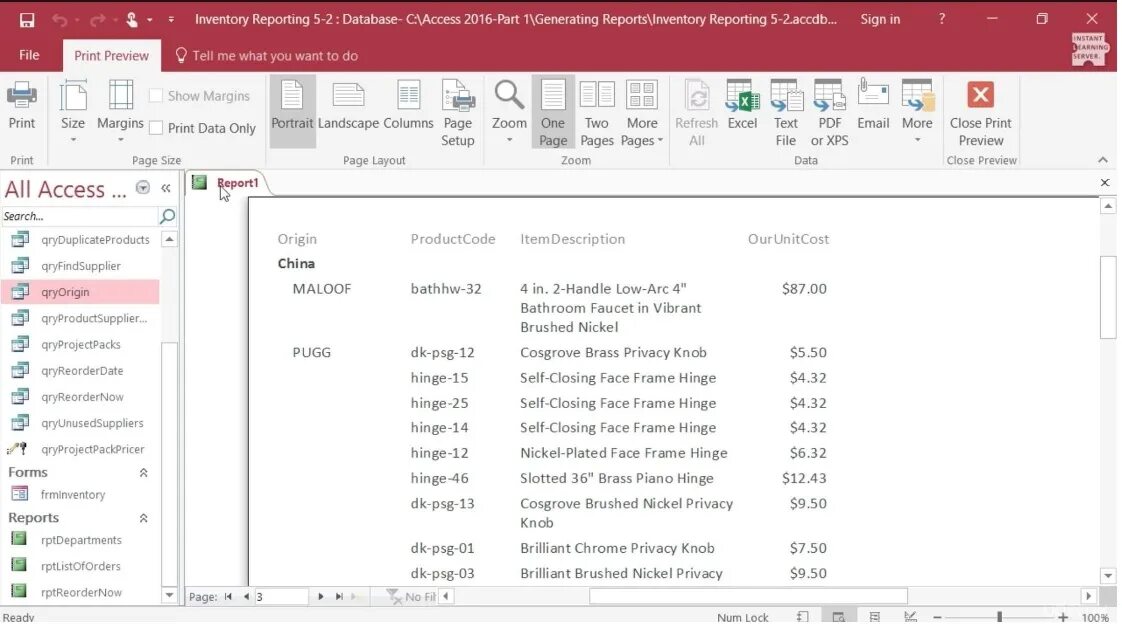Click the Undo icon
Image resolution: width=1122 pixels, height=626 pixels.
(x=59, y=20)
